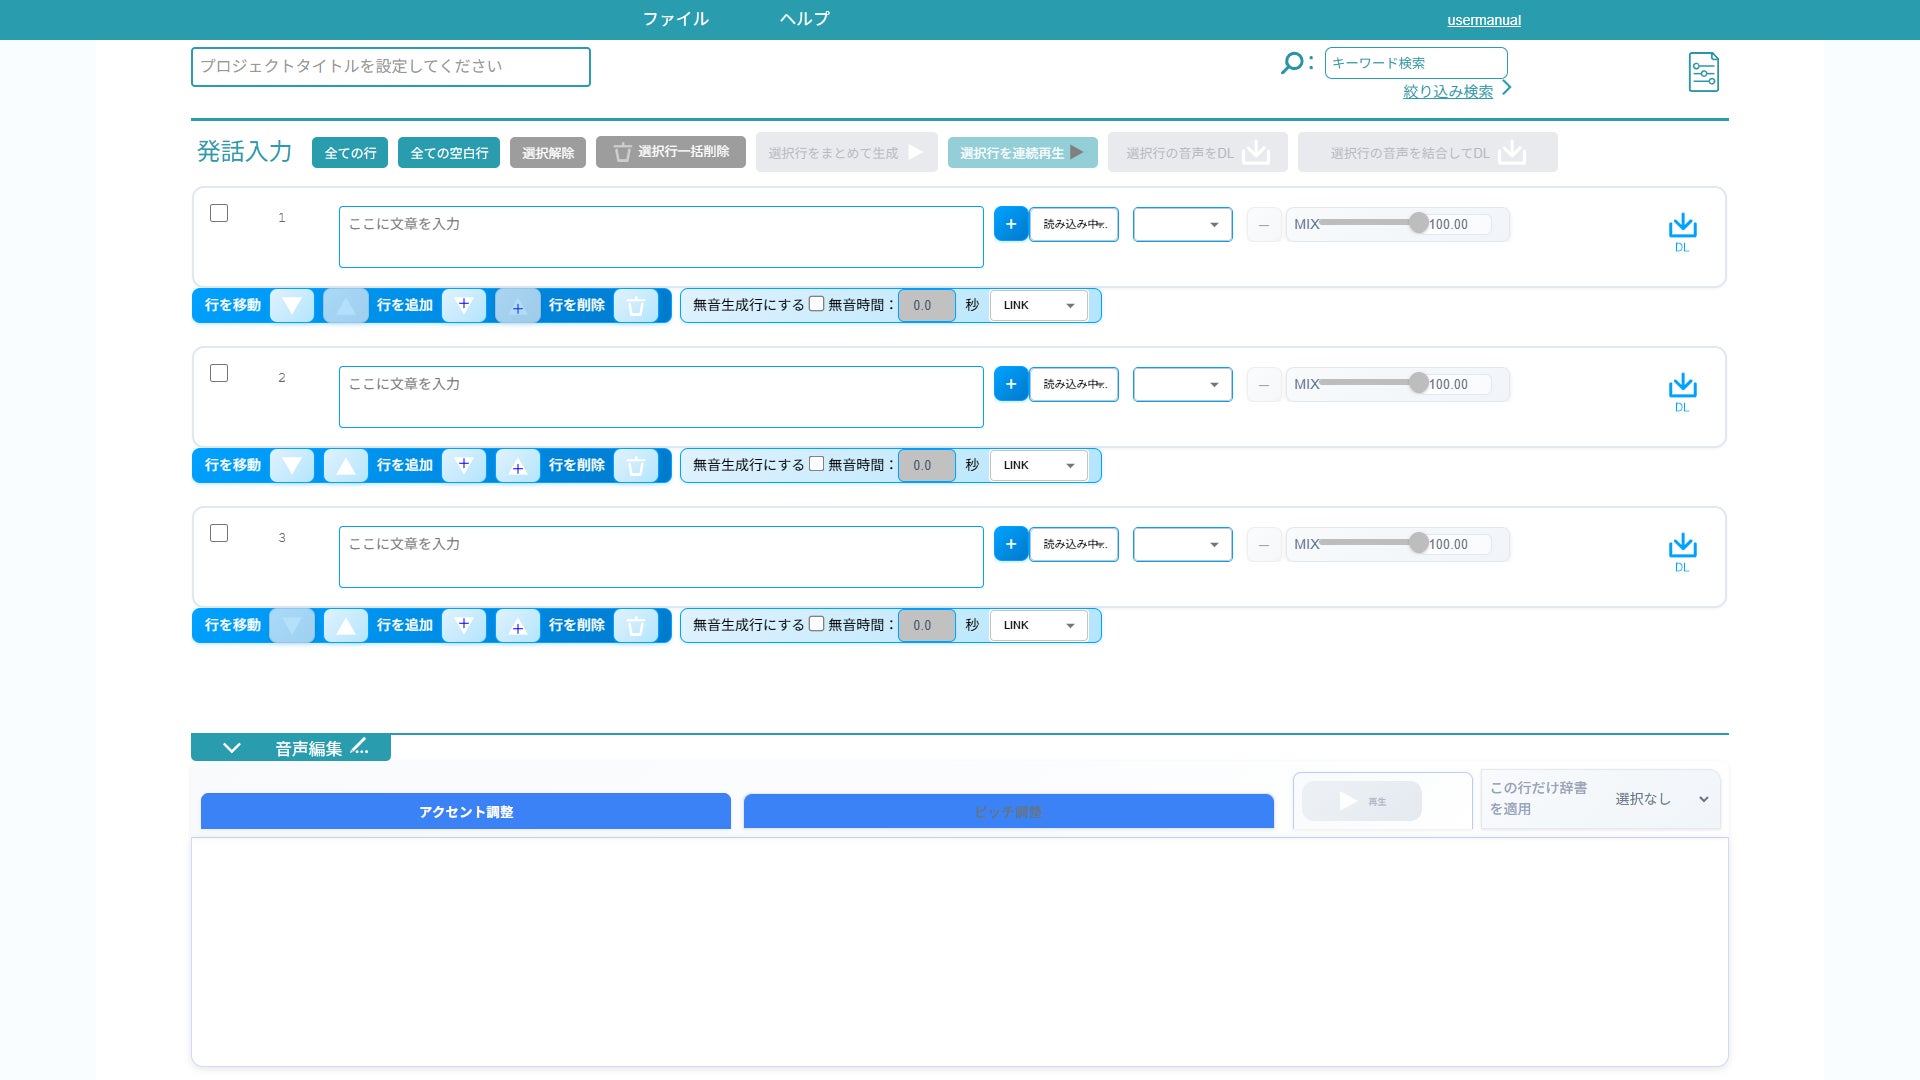The width and height of the screenshot is (1920, 1080).
Task: Click the MIX slider handle in row 2
Action: pos(1418,383)
